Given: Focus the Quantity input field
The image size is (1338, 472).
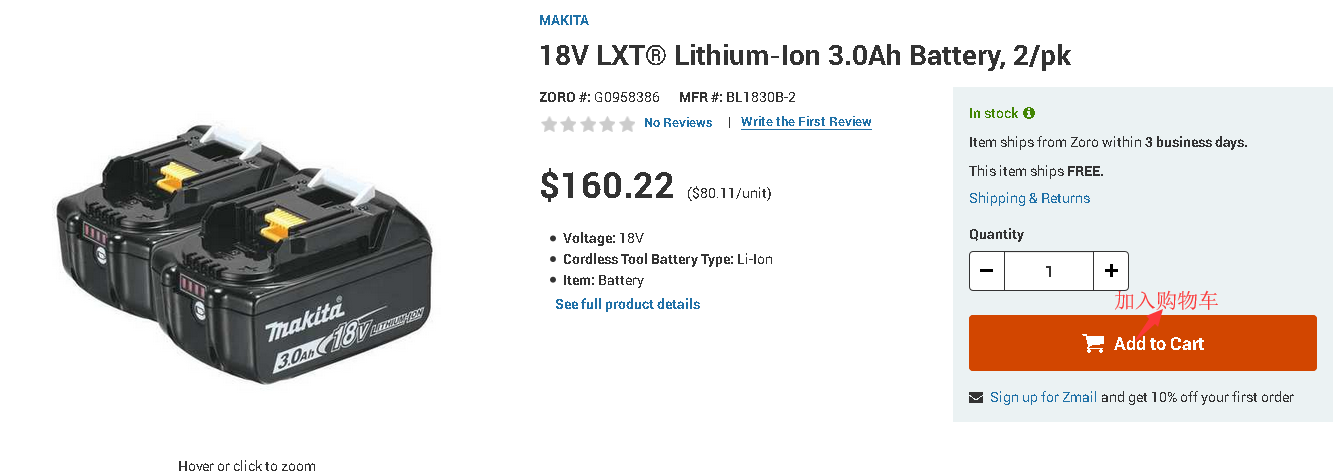Looking at the screenshot, I should click(x=1049, y=271).
